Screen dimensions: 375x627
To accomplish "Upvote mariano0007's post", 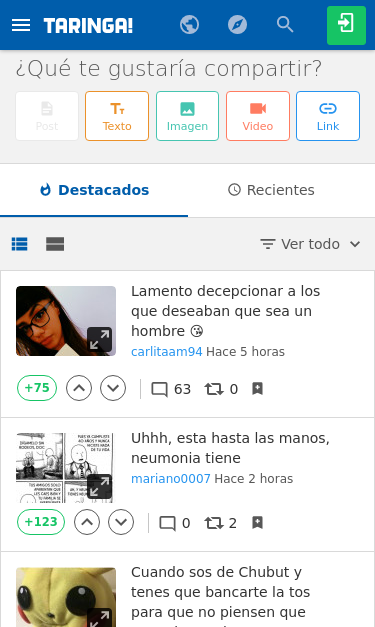I will [x=87, y=522].
